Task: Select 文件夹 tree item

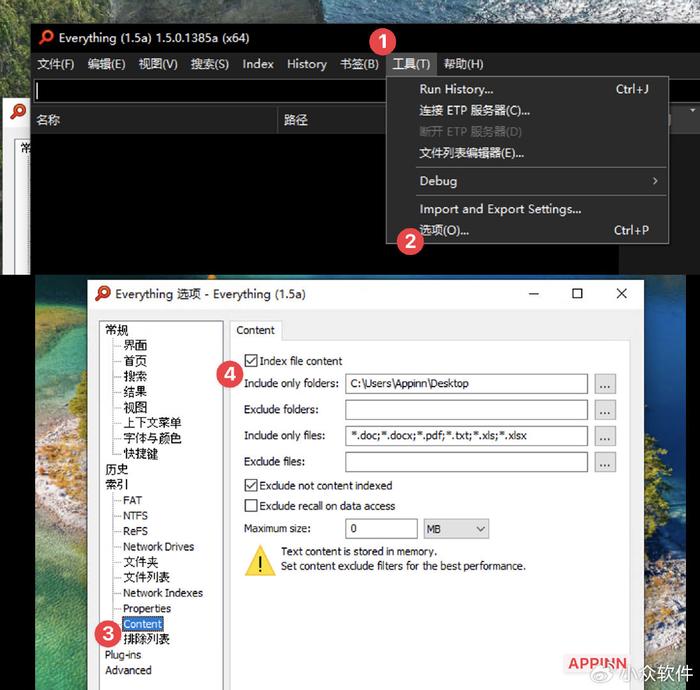Action: [x=141, y=562]
